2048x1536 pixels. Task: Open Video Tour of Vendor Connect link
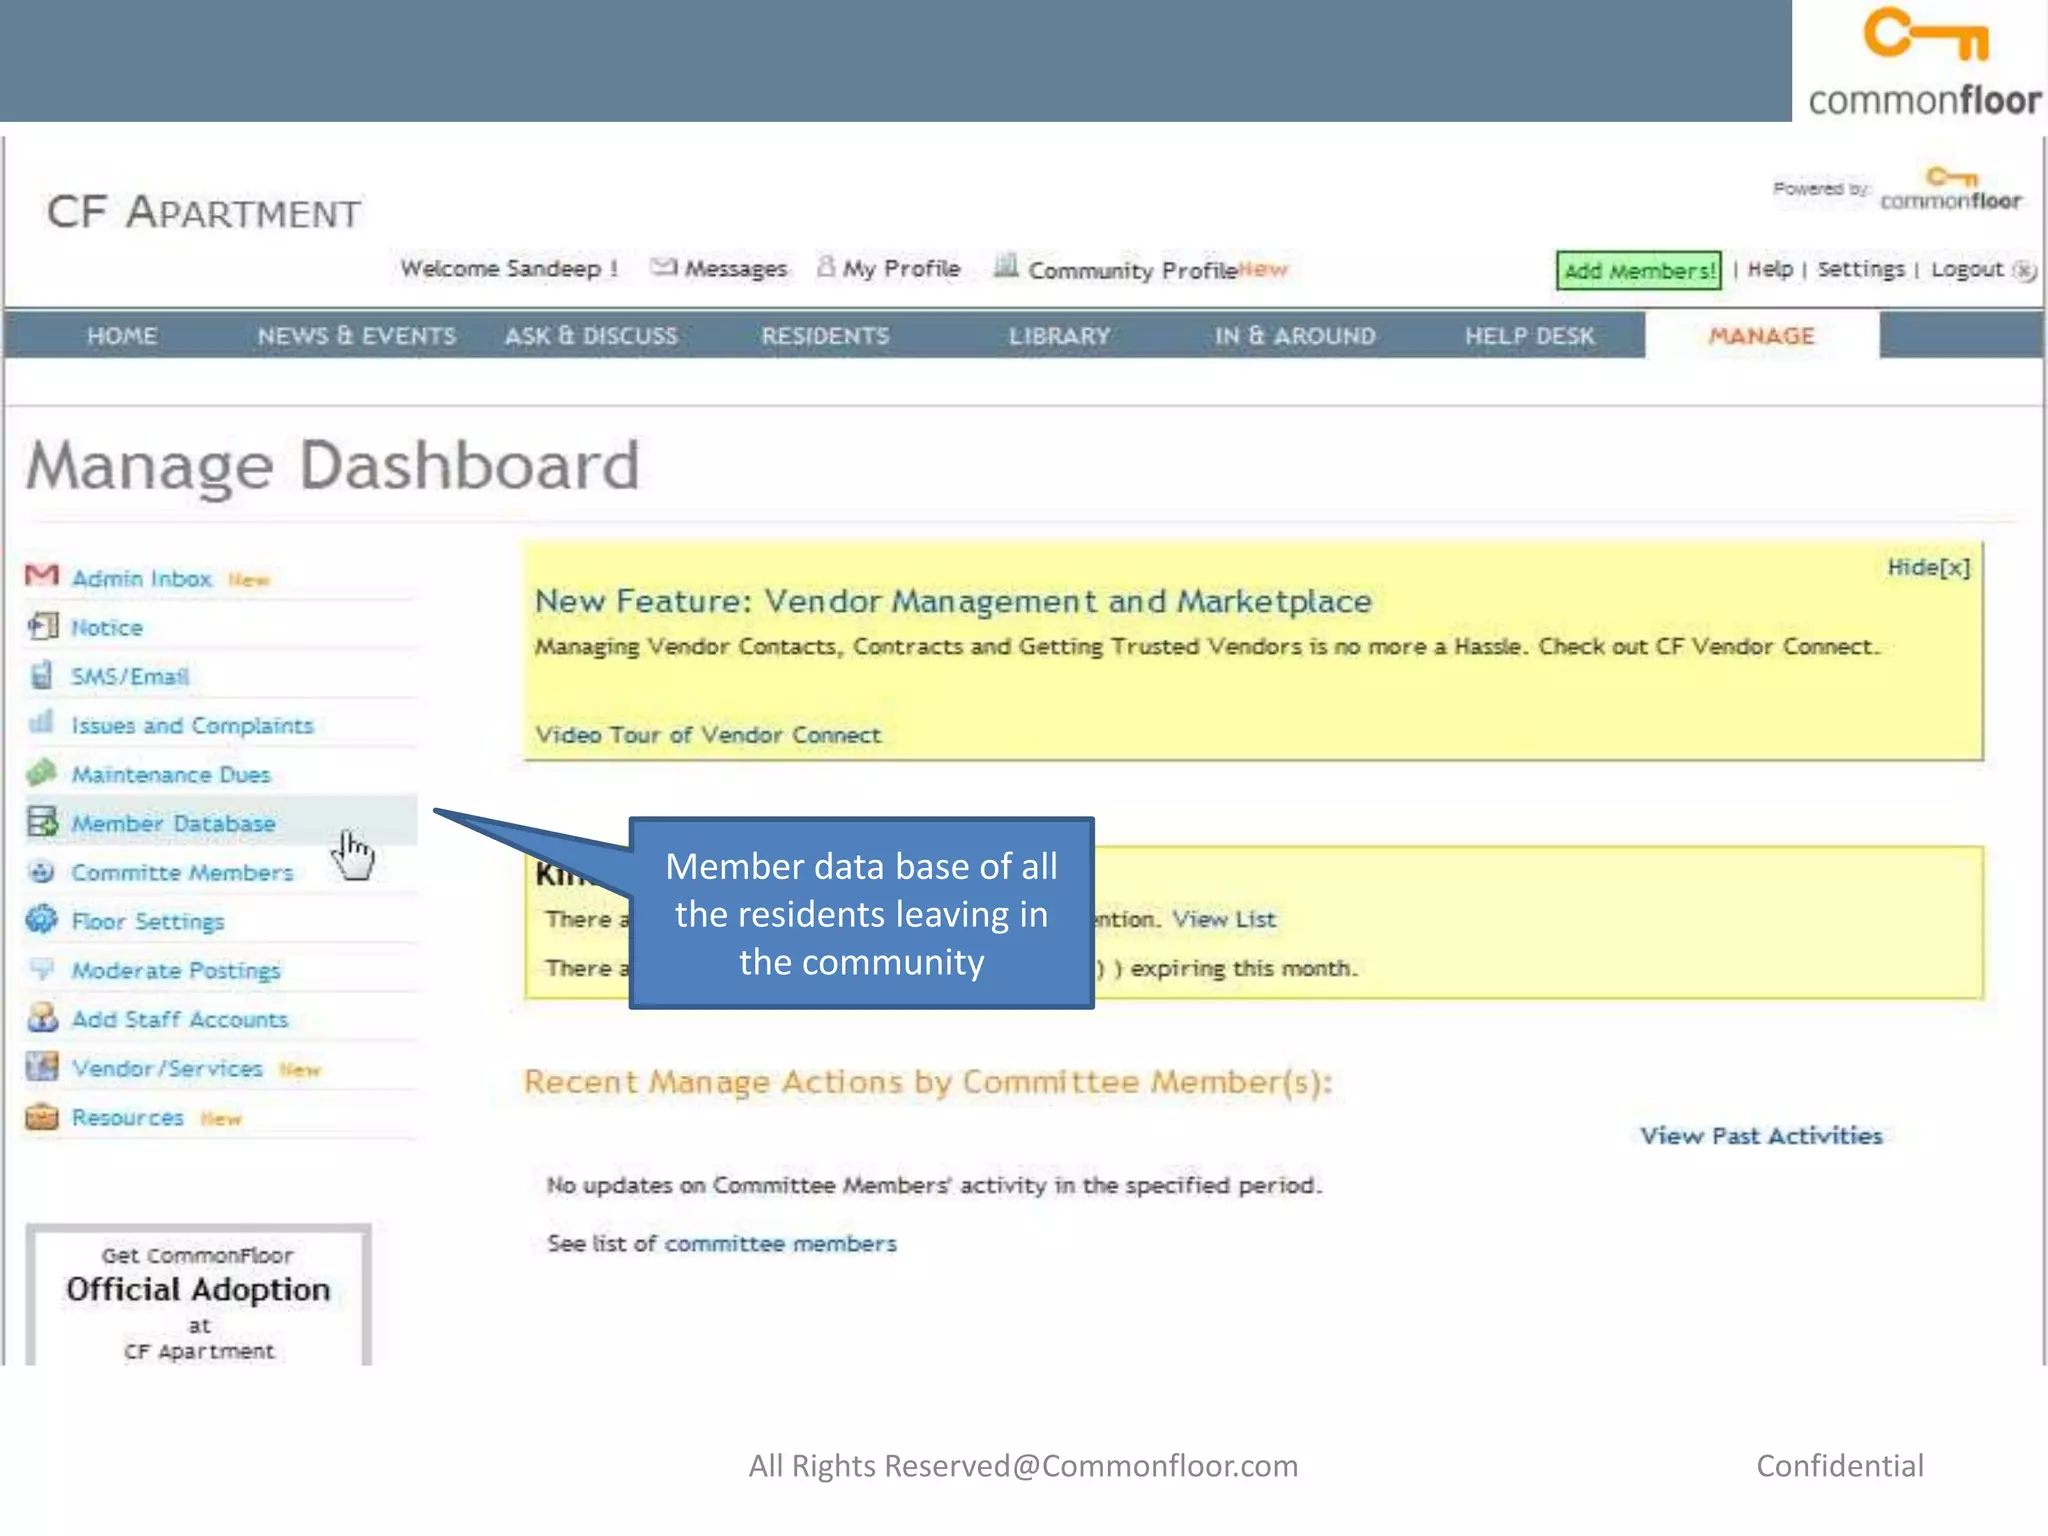point(708,735)
